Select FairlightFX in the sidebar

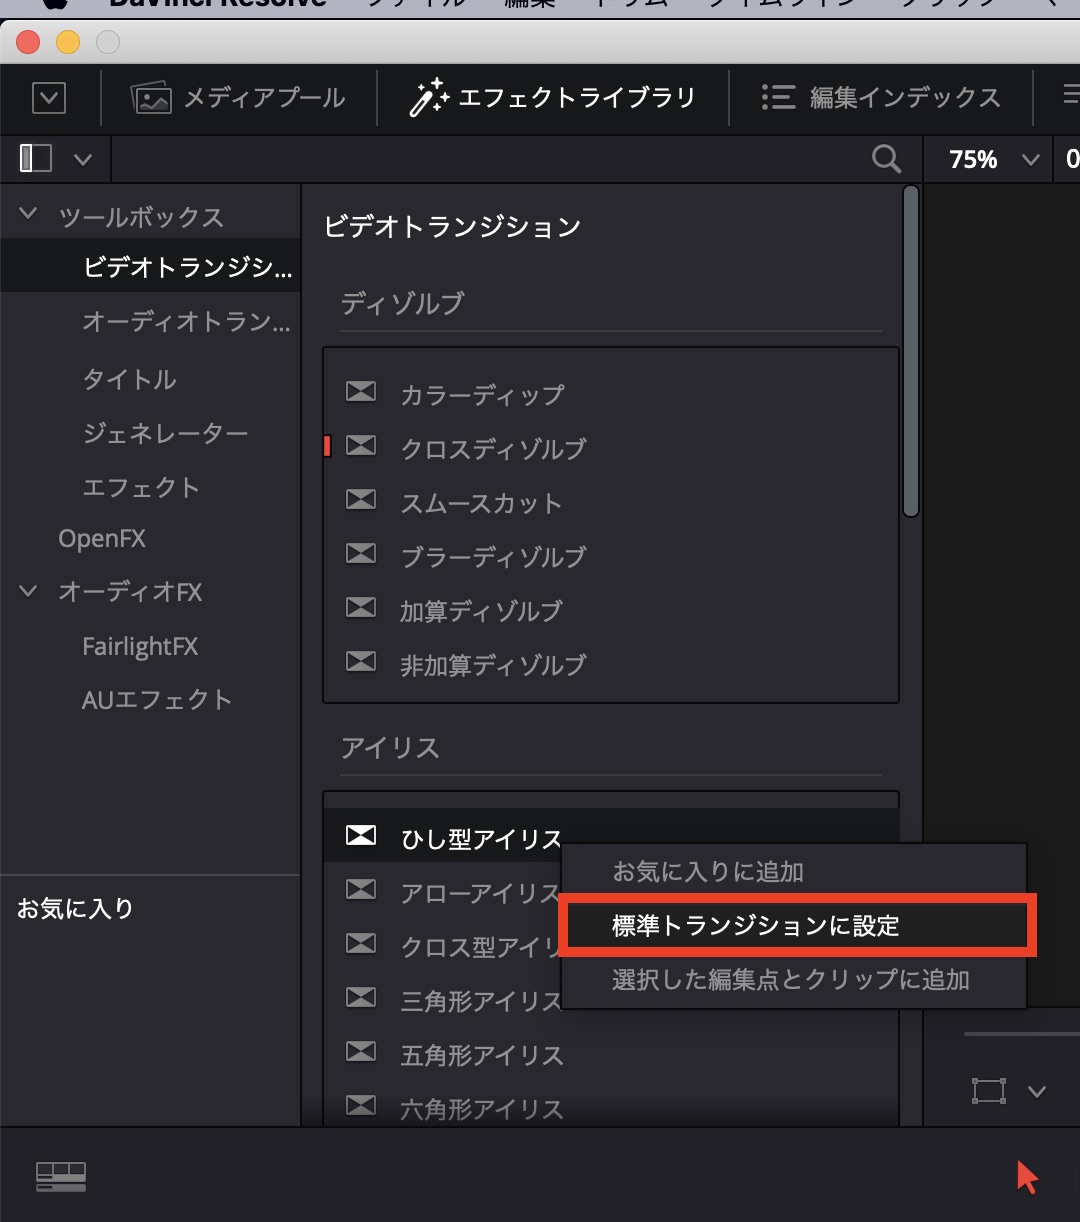point(140,646)
